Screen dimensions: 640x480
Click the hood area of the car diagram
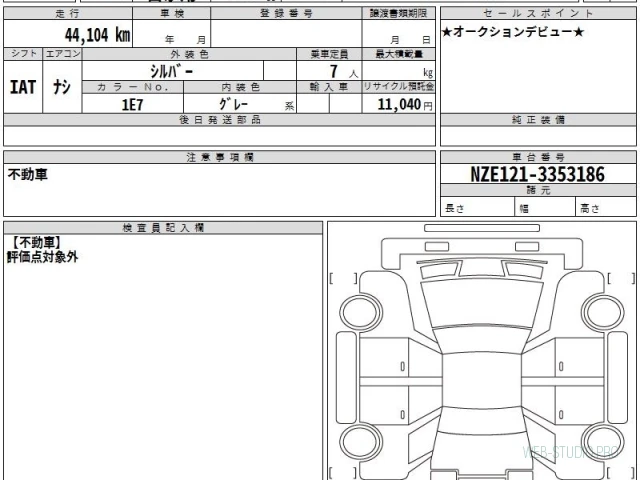(482, 304)
